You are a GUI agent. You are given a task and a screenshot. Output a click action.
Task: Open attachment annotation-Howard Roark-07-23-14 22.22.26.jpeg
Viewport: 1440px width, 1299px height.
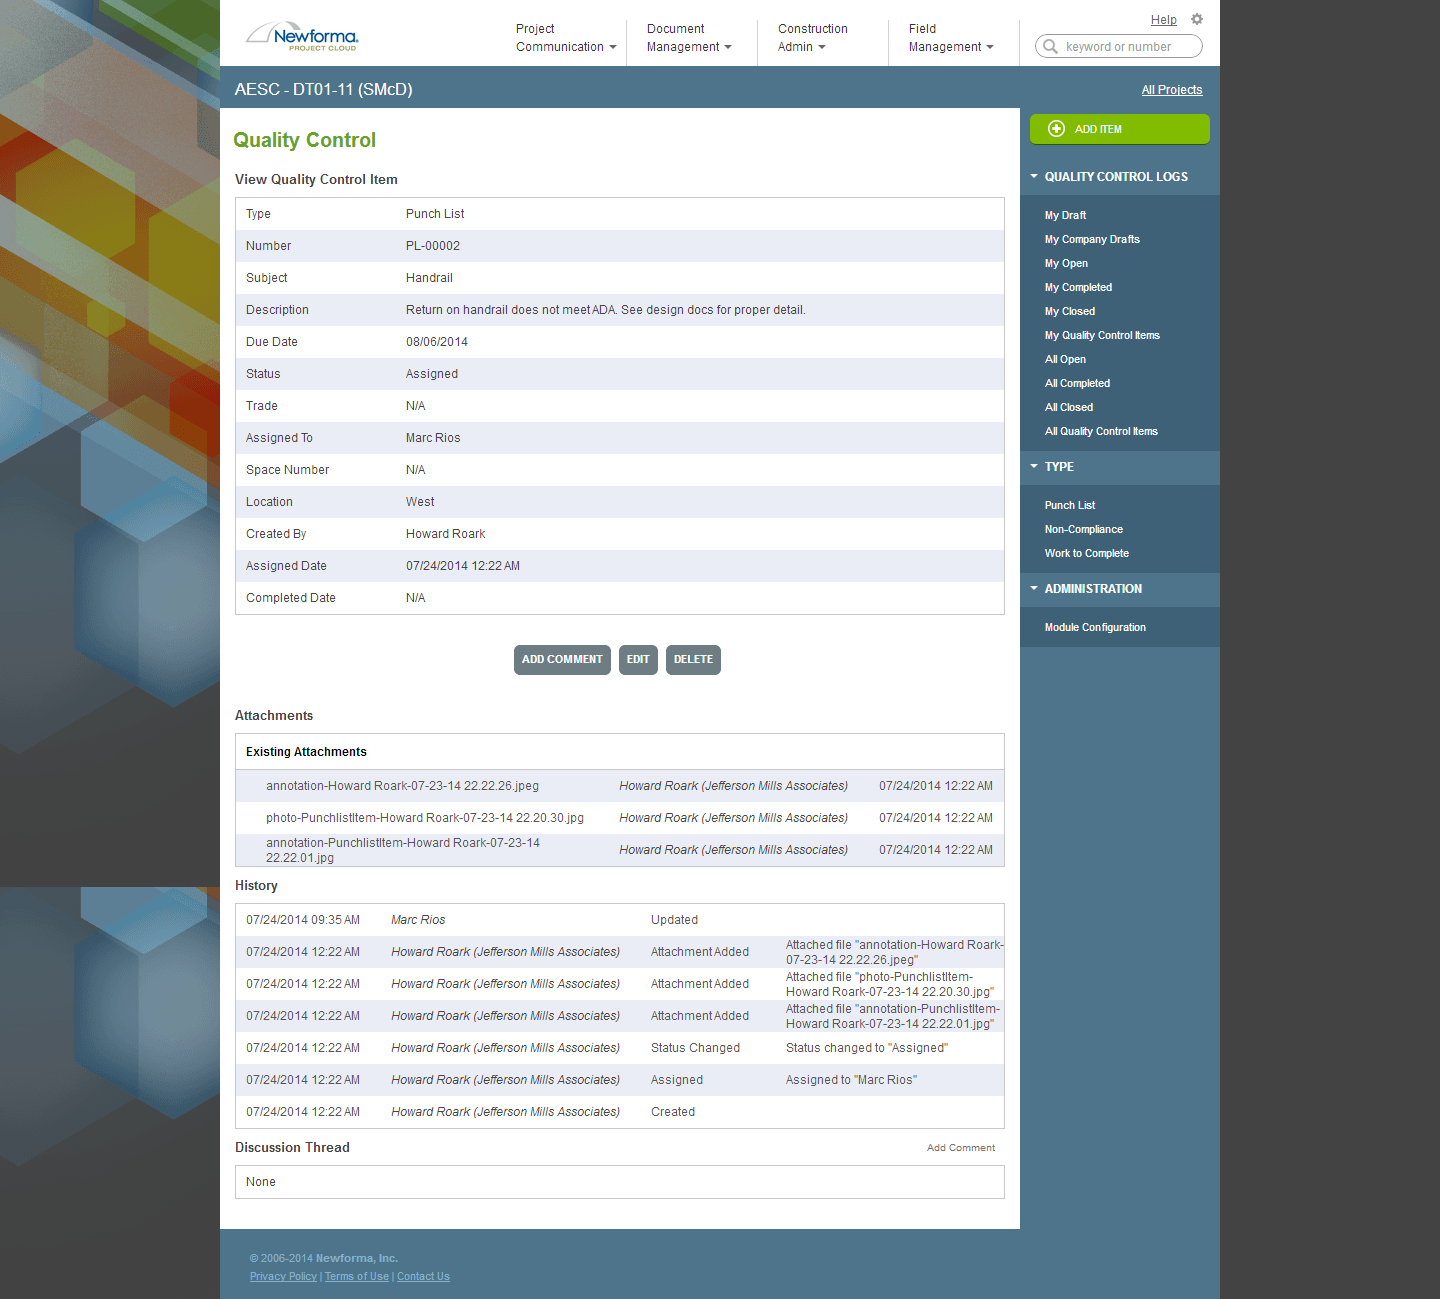tap(402, 786)
